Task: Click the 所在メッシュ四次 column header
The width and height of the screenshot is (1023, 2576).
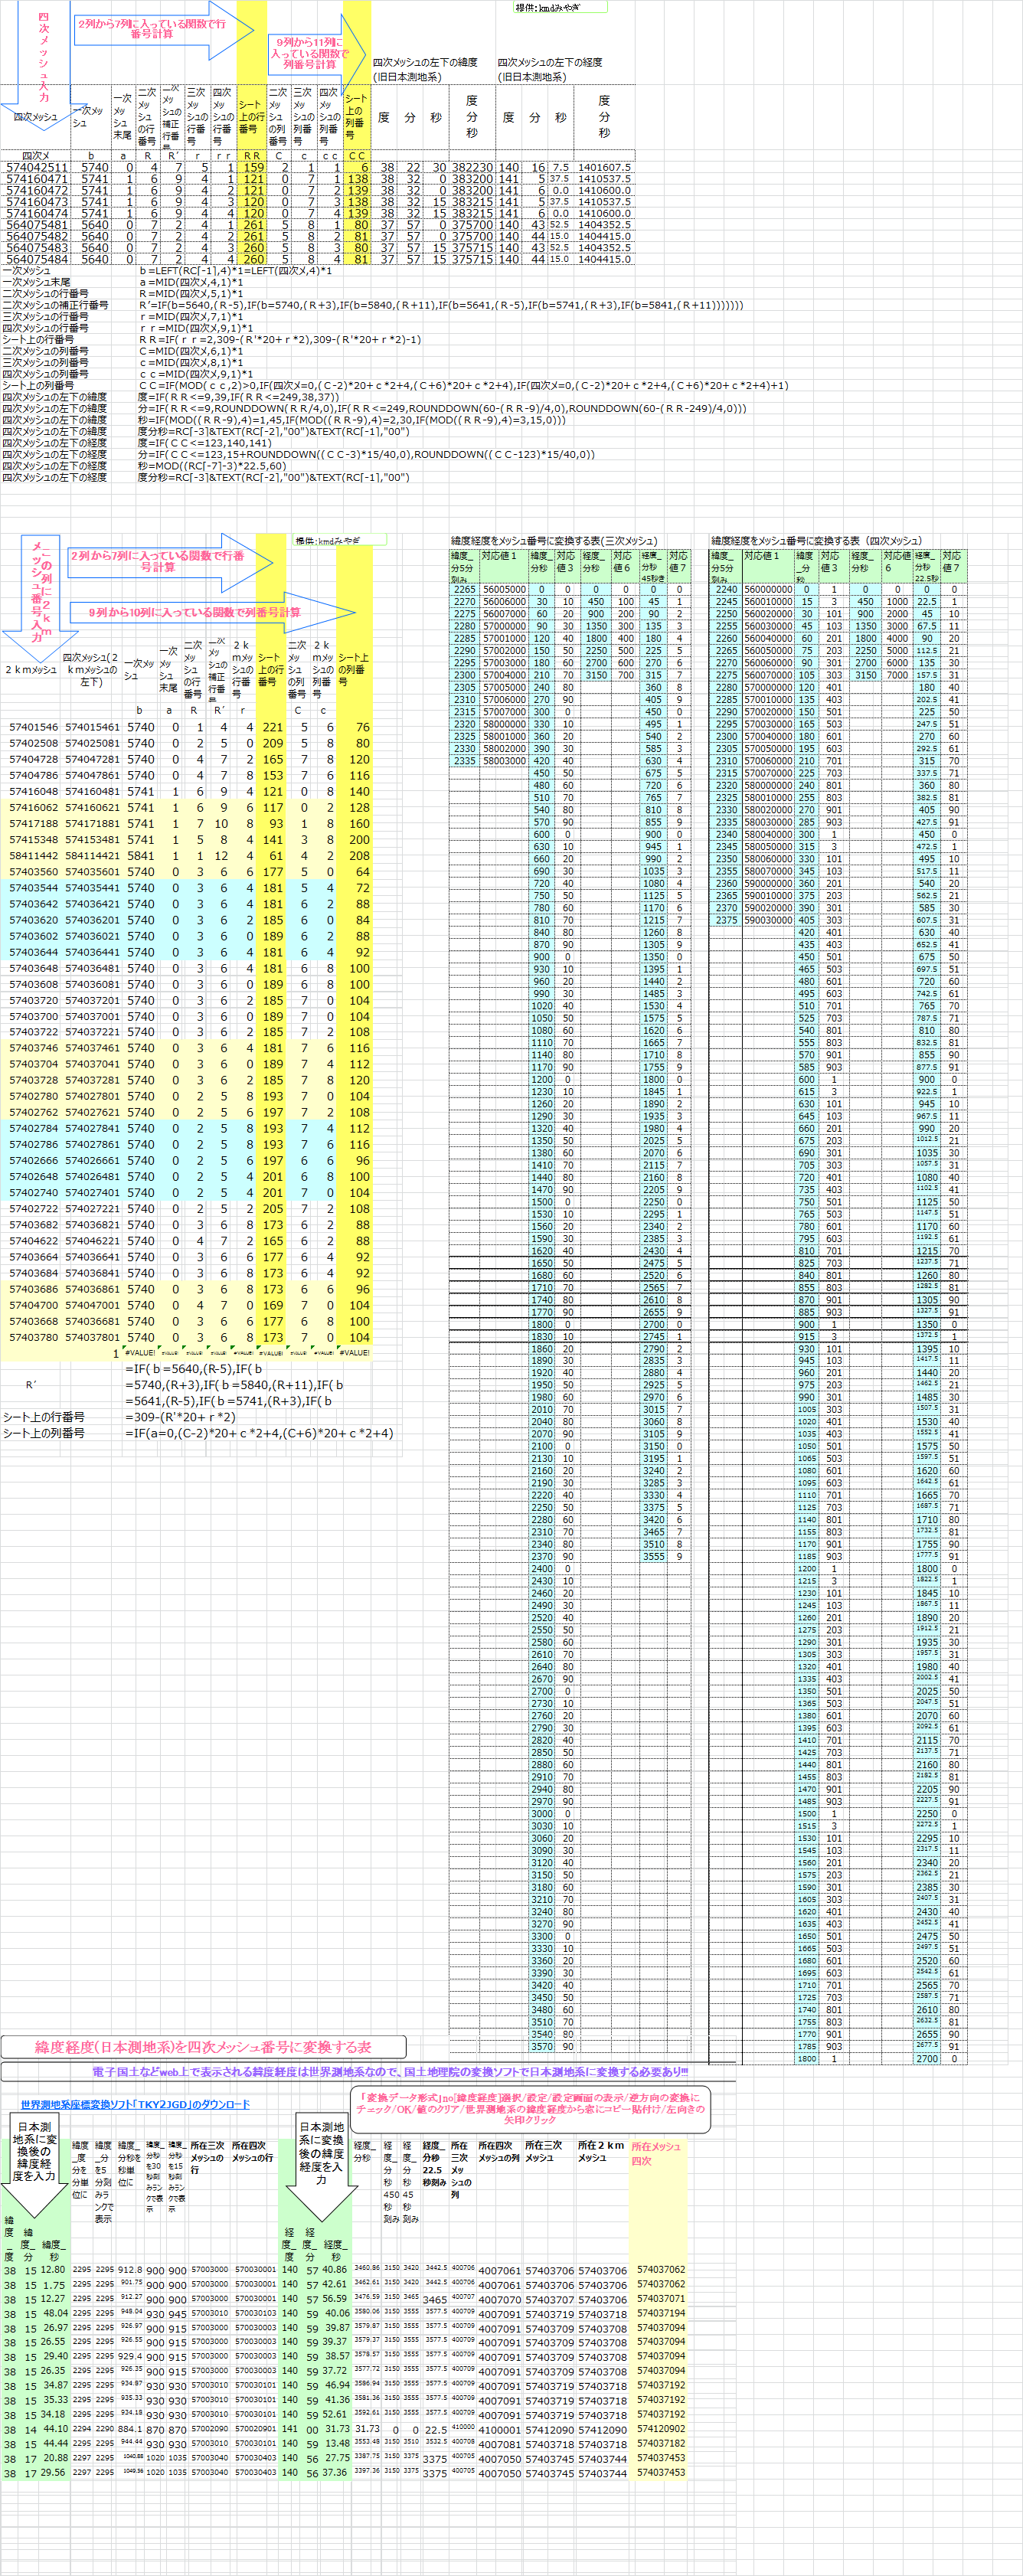Action: (656, 2154)
